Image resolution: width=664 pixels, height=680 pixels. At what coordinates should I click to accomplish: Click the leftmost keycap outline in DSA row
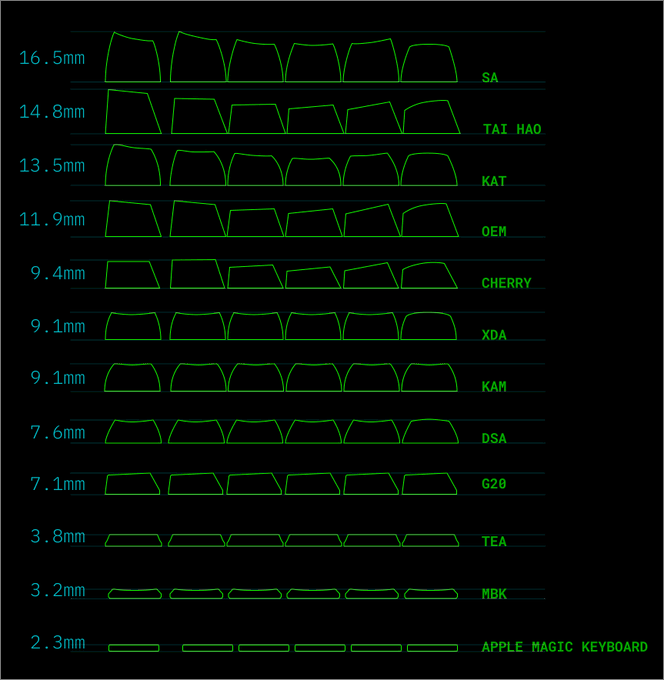pyautogui.click(x=133, y=432)
